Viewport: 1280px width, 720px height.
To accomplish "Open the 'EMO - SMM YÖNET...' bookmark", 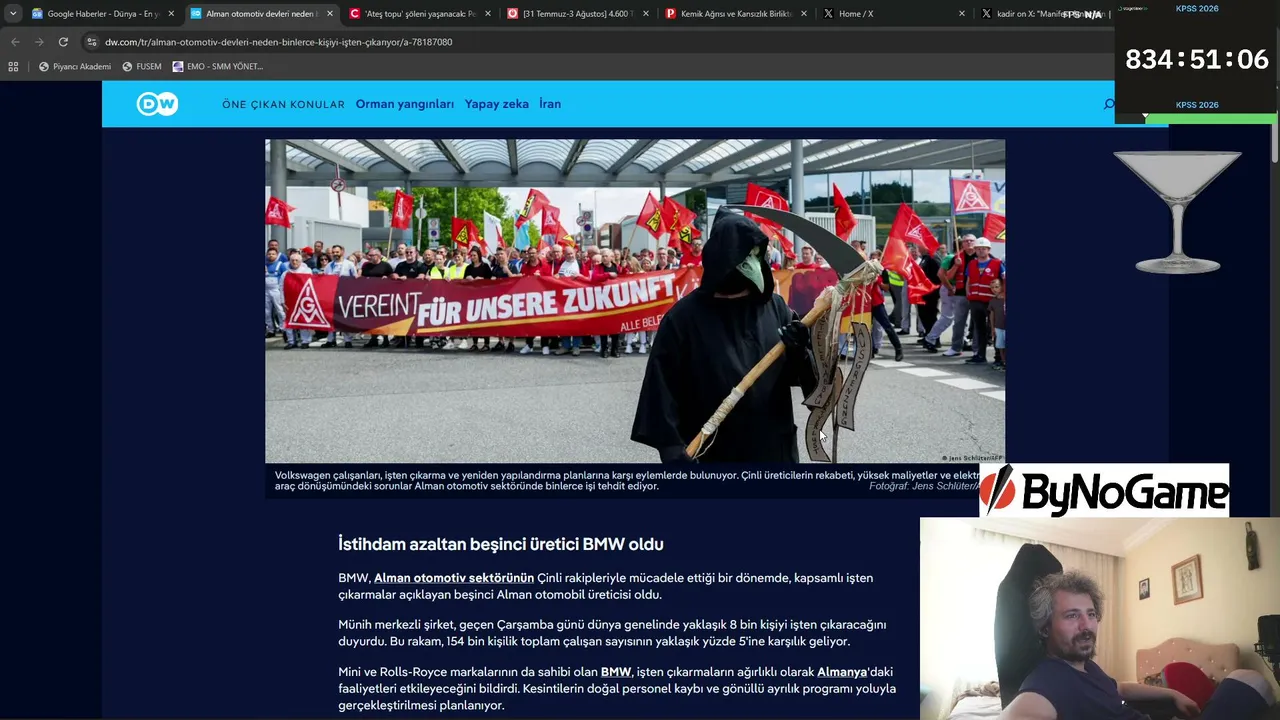I will point(218,67).
